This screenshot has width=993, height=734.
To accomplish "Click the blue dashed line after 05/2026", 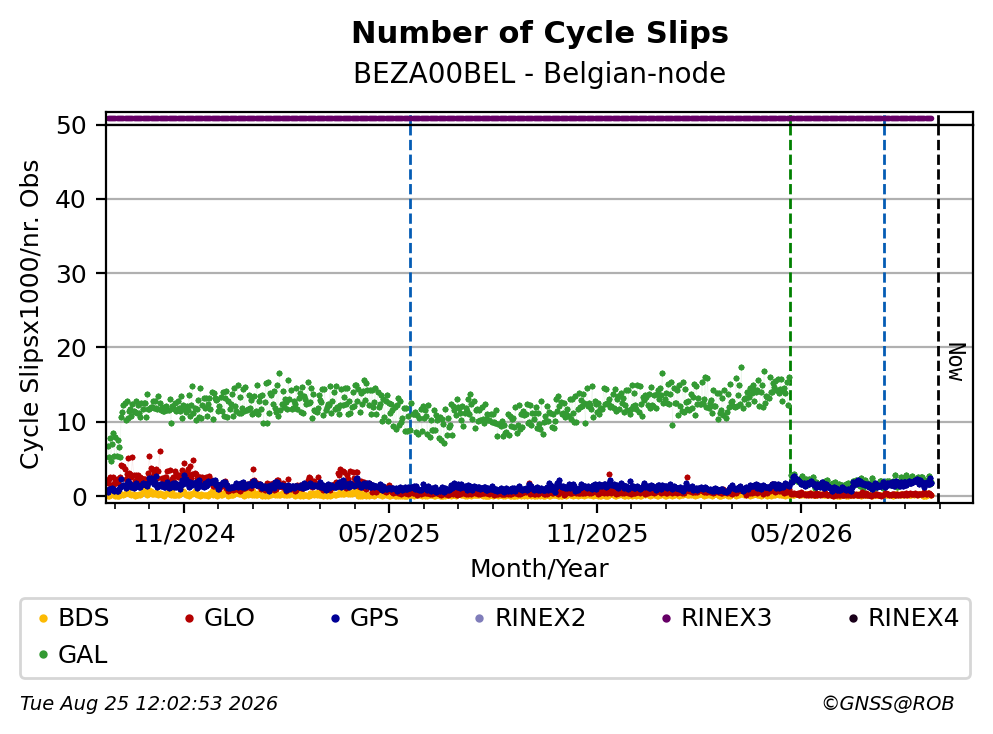I will pos(884,310).
